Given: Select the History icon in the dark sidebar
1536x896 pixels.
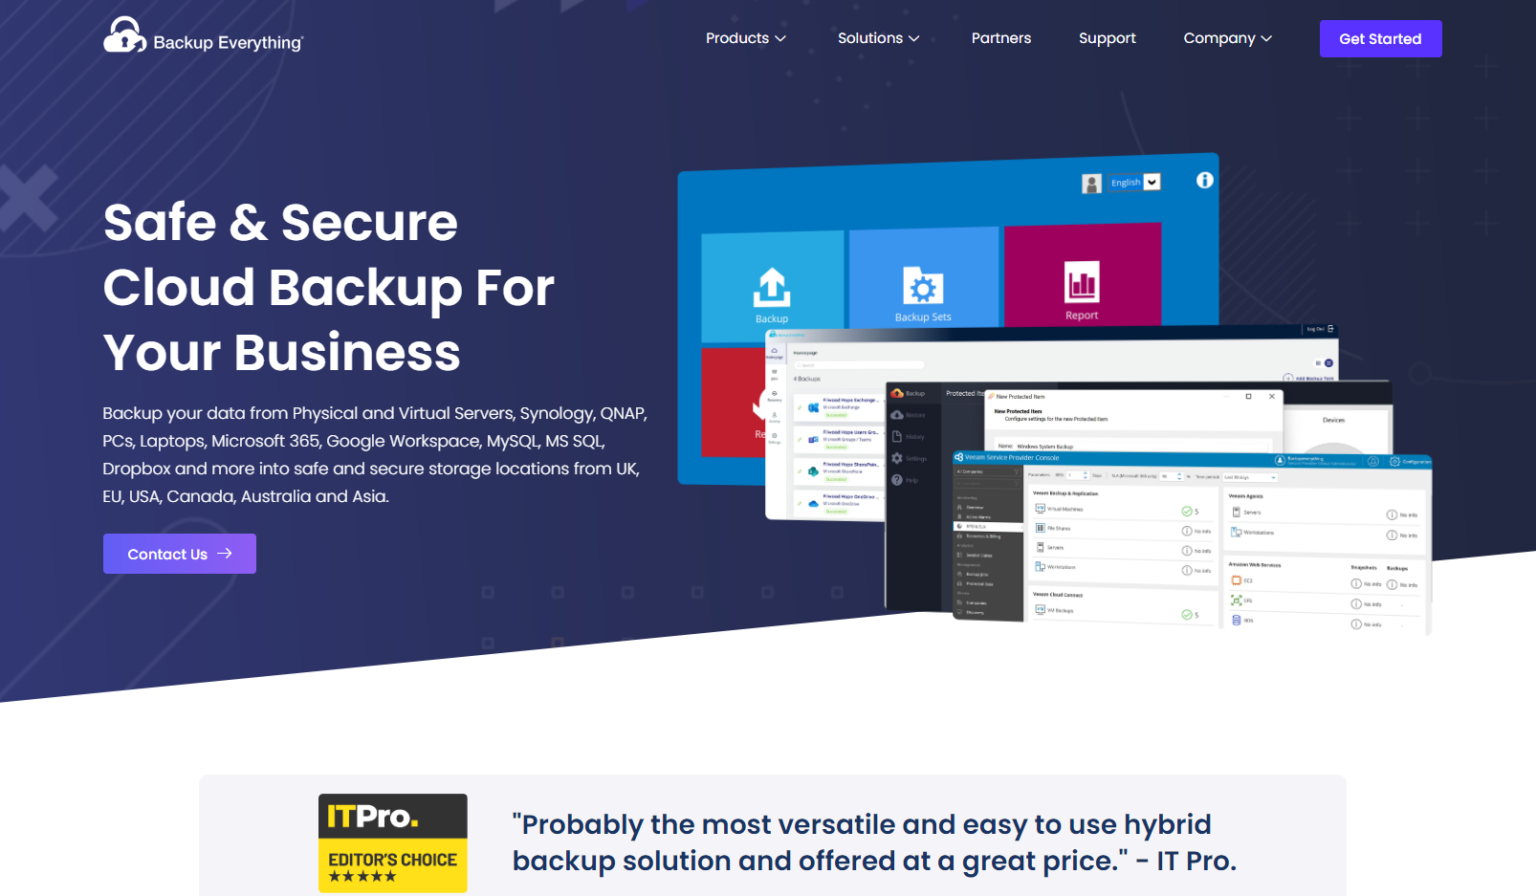Looking at the screenshot, I should [897, 436].
